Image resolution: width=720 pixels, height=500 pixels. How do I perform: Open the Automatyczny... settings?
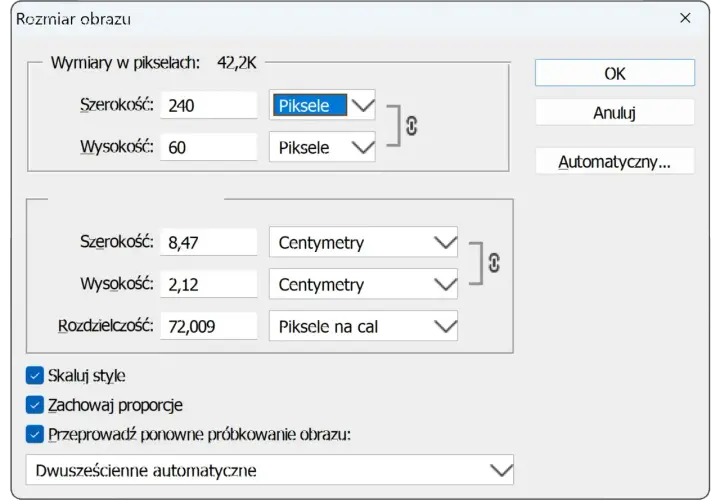tap(615, 162)
